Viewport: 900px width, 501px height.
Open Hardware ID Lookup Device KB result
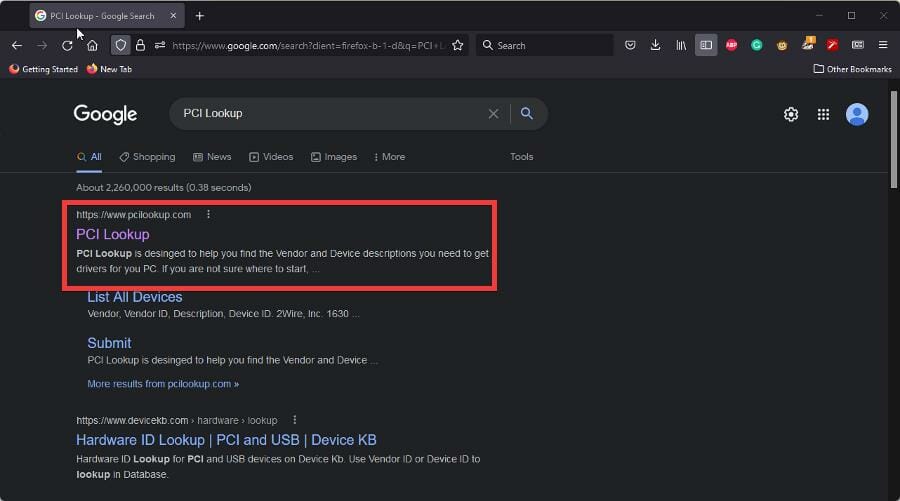point(226,440)
